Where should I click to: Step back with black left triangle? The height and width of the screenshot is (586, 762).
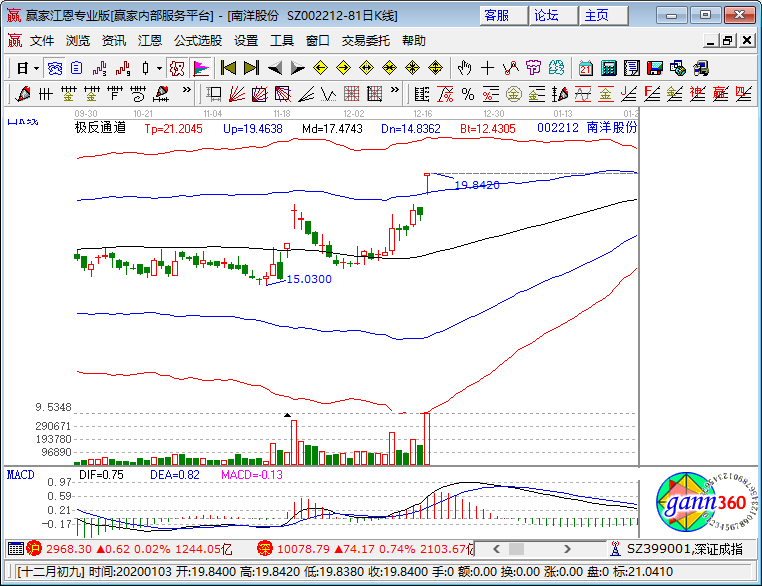[x=275, y=68]
